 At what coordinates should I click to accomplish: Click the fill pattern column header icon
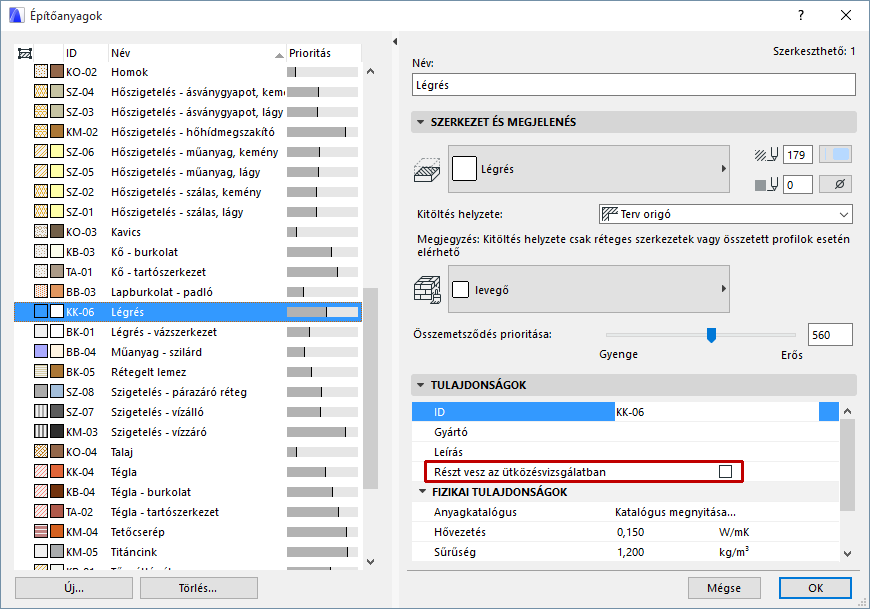click(24, 52)
